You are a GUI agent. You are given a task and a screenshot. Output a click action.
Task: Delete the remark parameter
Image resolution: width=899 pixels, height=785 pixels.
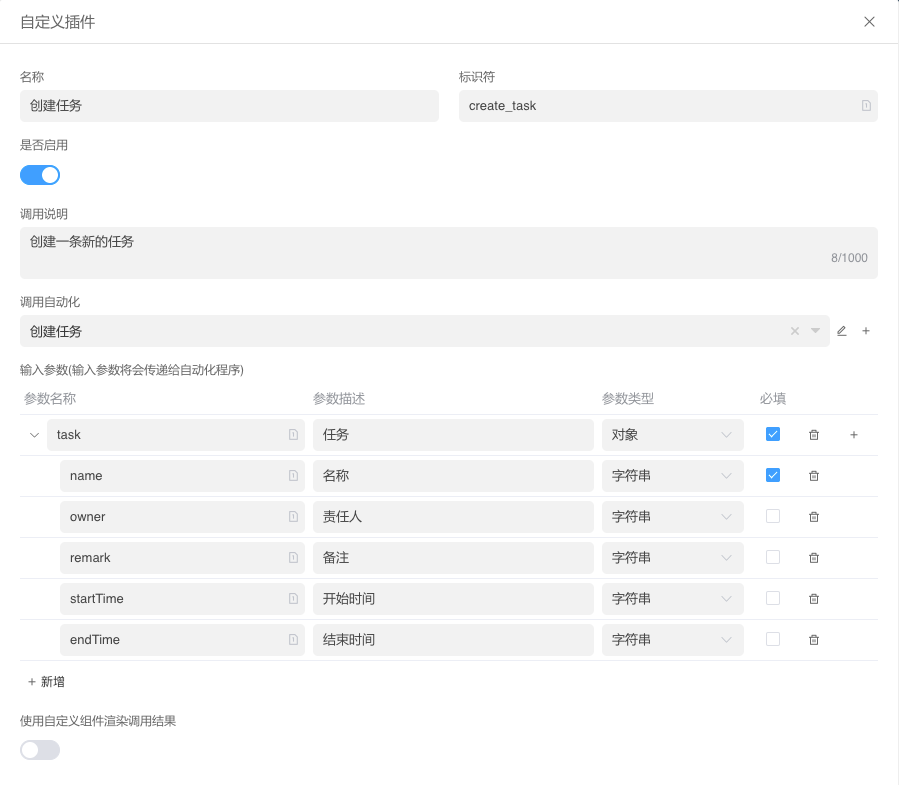(814, 558)
